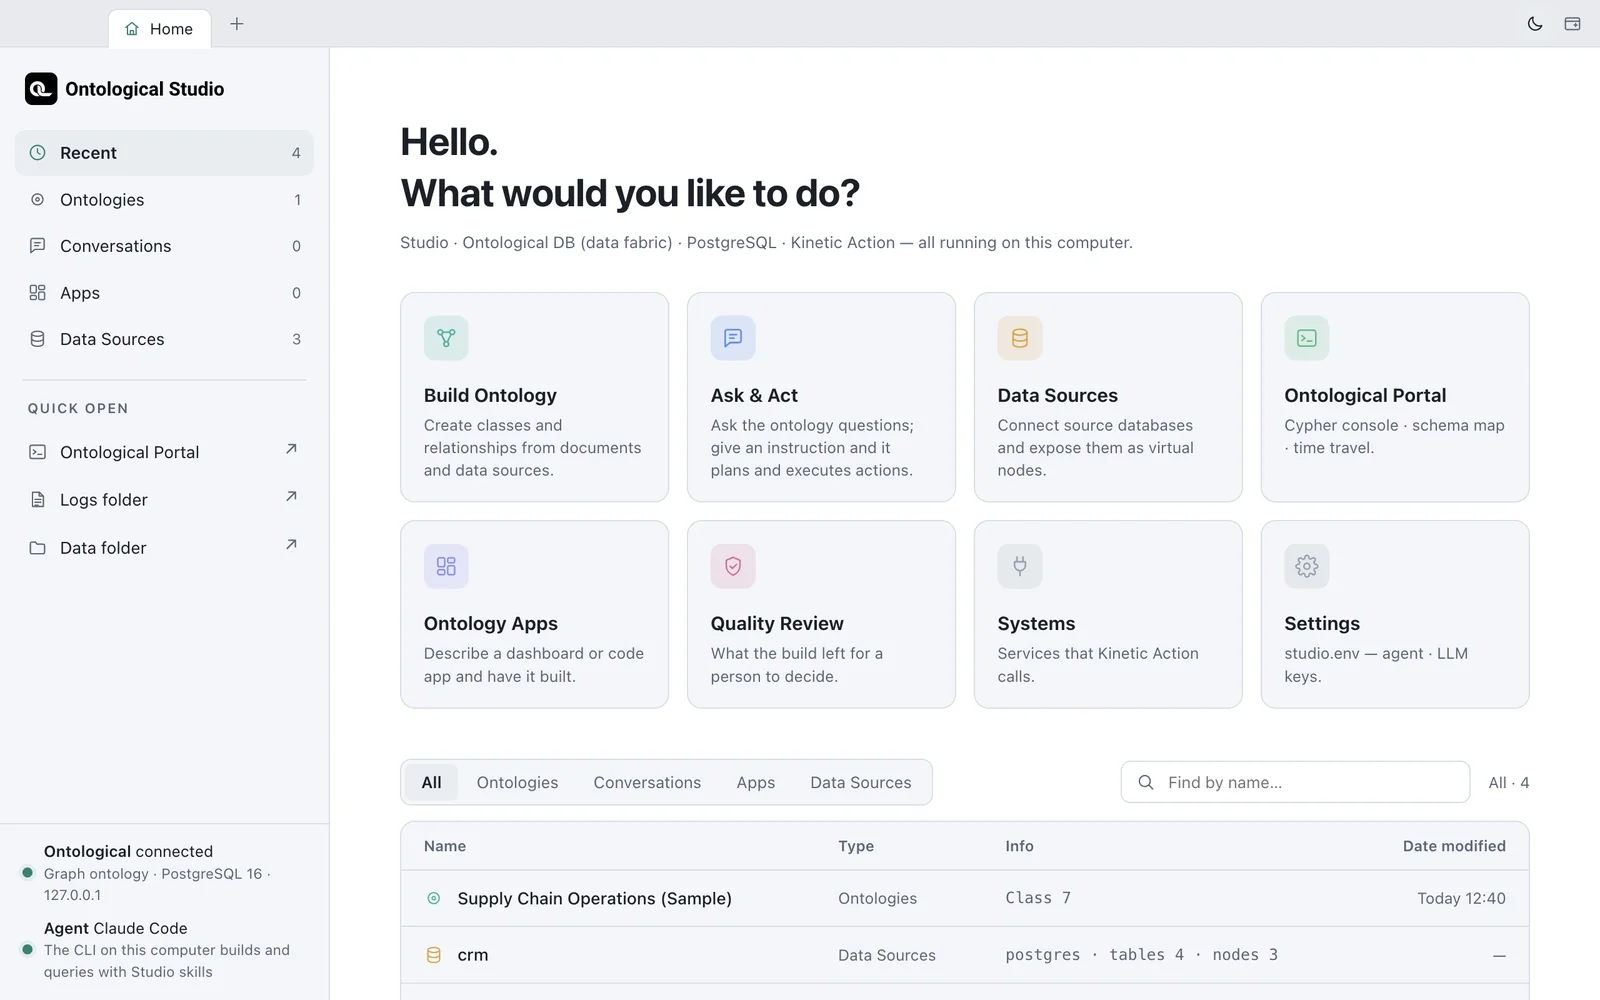Viewport: 1600px width, 1000px height.
Task: Open Supply Chain Operations (Sample) row
Action: coord(964,898)
